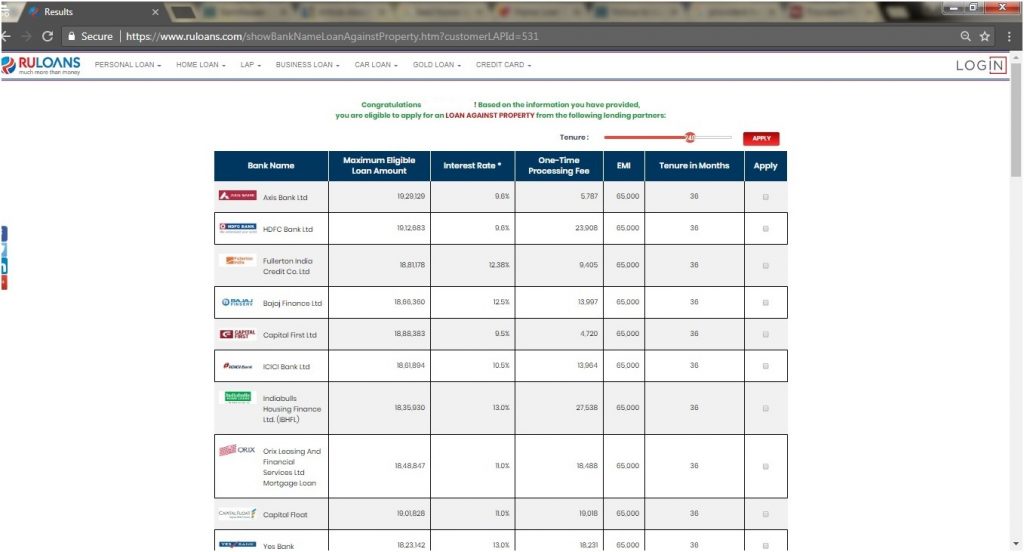Image resolution: width=1024 pixels, height=552 pixels.
Task: Click the Axis Bank logo
Action: click(238, 195)
